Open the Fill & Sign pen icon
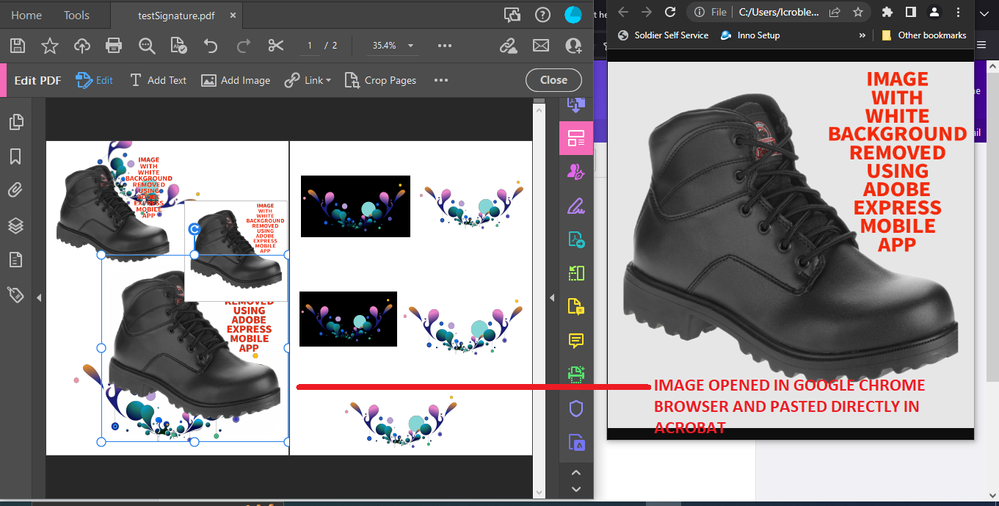Screen dimensions: 999x506 (576, 206)
